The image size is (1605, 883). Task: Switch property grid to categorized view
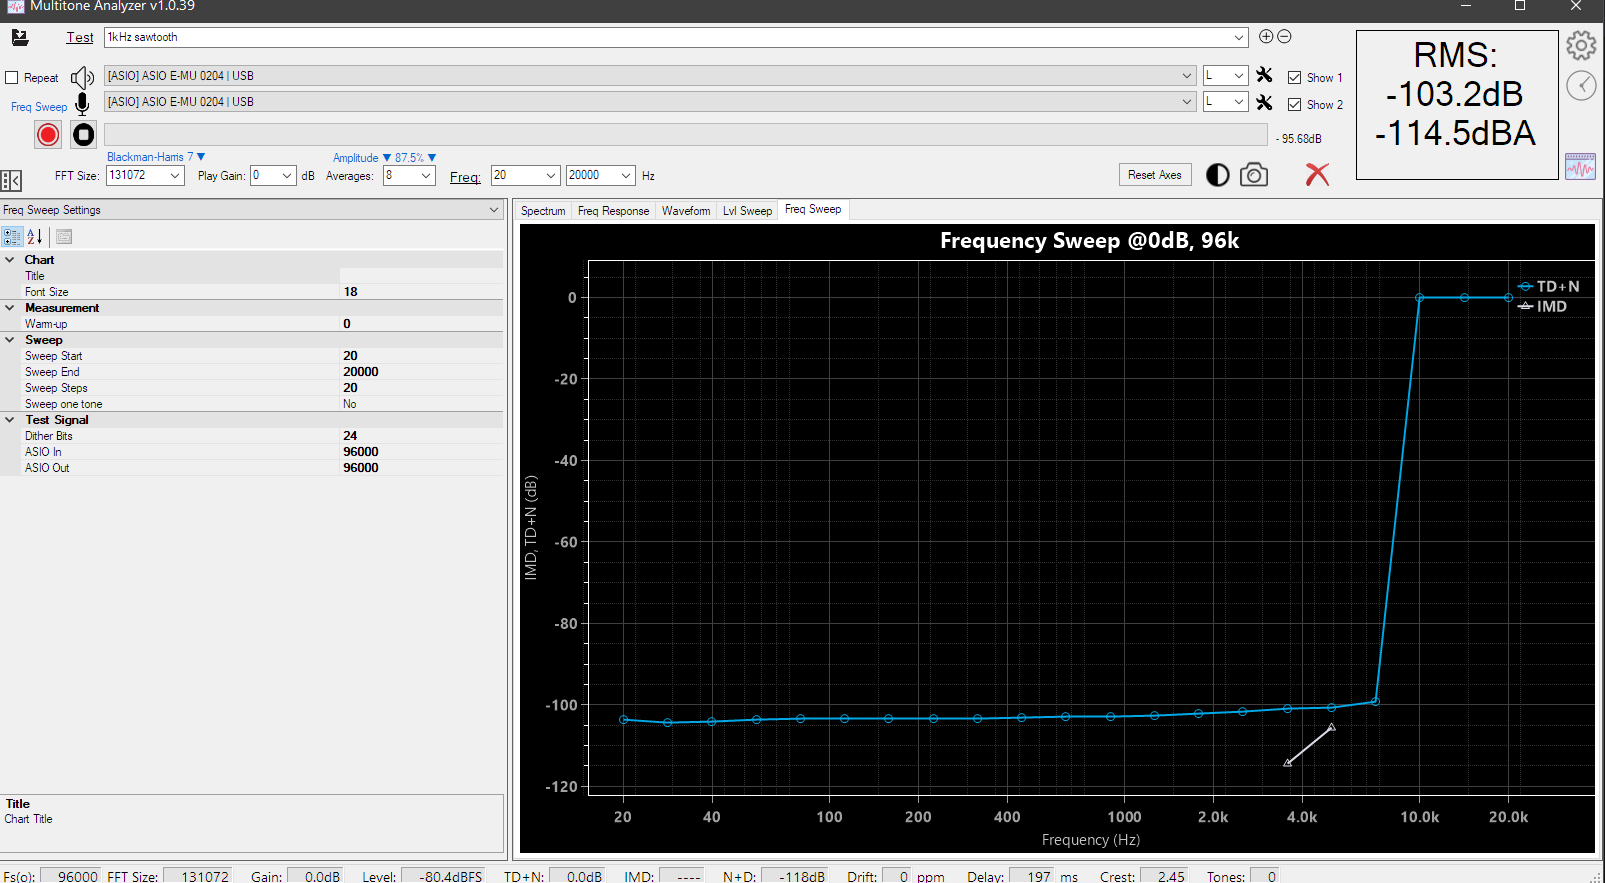tap(12, 236)
